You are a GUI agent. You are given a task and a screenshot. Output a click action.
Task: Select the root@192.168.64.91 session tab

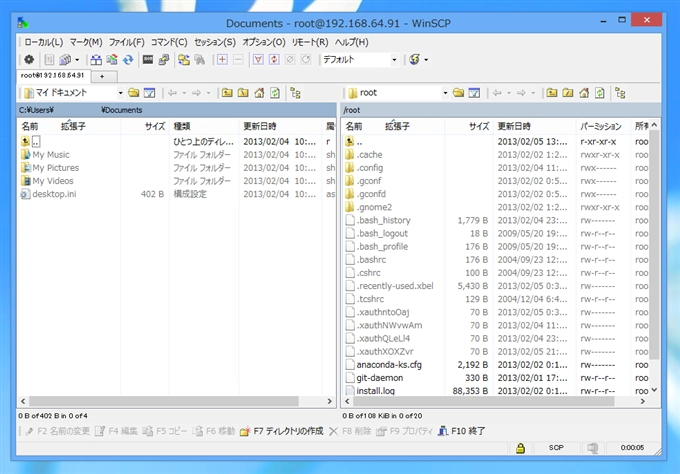click(53, 75)
